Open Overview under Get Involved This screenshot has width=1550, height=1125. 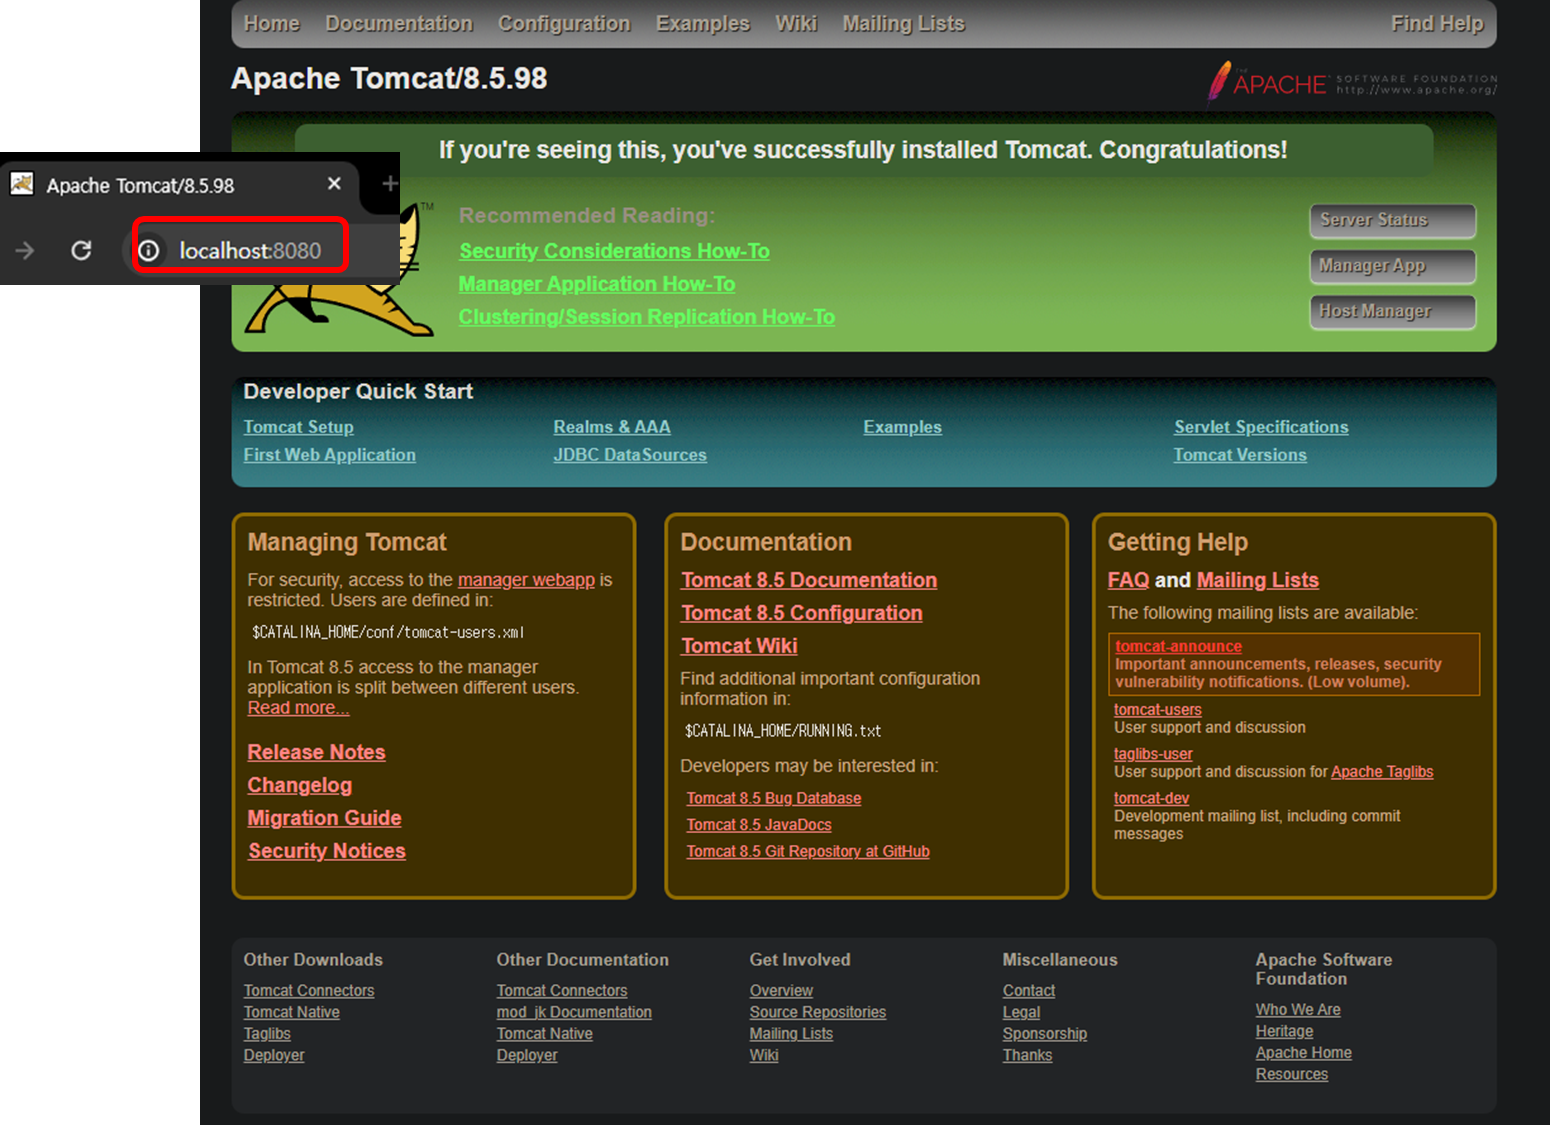tap(781, 991)
